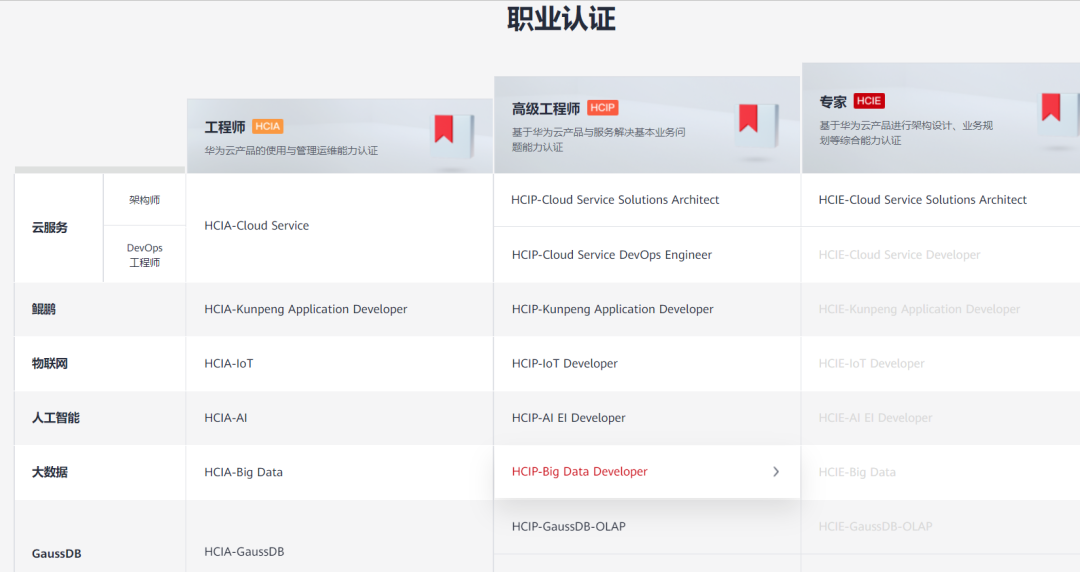Click the bookmark icon in the 高级工程师 HCIP header
The image size is (1080, 572).
pyautogui.click(x=748, y=119)
